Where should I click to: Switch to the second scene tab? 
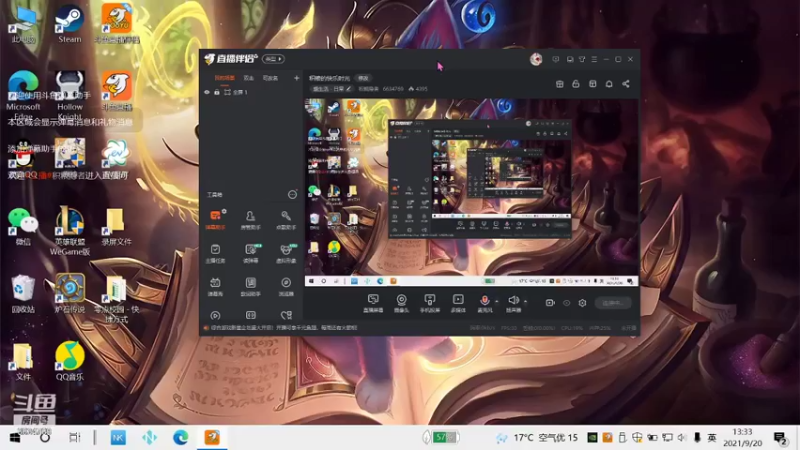pos(248,78)
